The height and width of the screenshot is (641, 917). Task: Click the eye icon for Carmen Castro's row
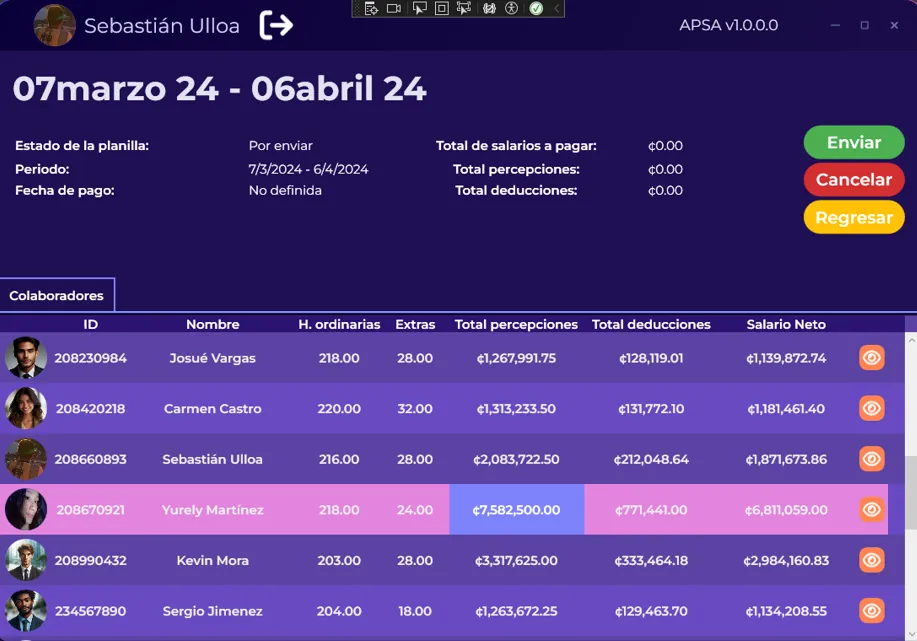point(871,408)
